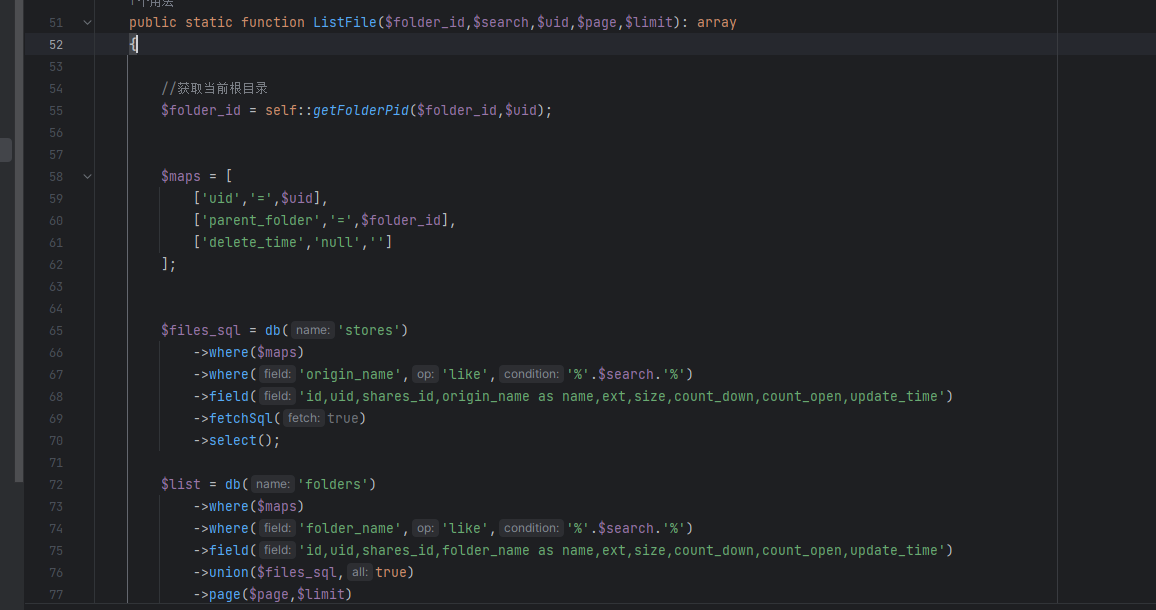Click the 'null' string on line 61
Image resolution: width=1156 pixels, height=610 pixels.
[x=338, y=242]
